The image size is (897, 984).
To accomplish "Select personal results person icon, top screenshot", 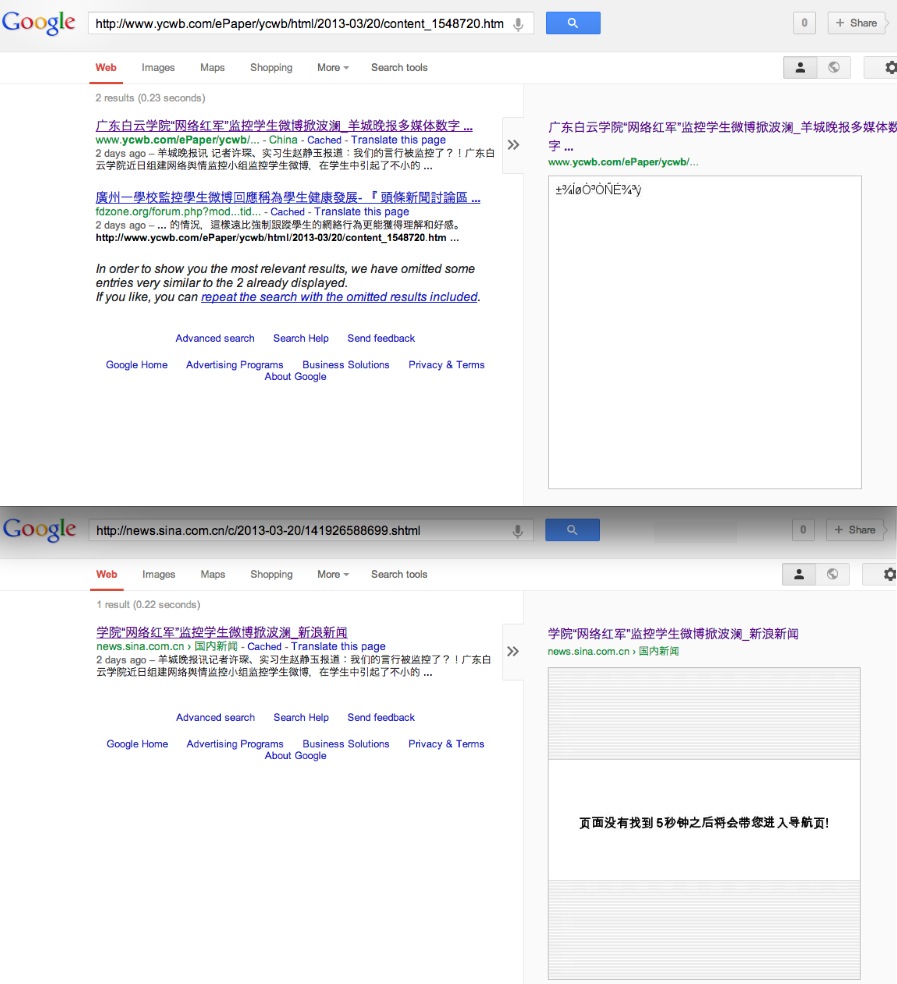I will pyautogui.click(x=800, y=68).
